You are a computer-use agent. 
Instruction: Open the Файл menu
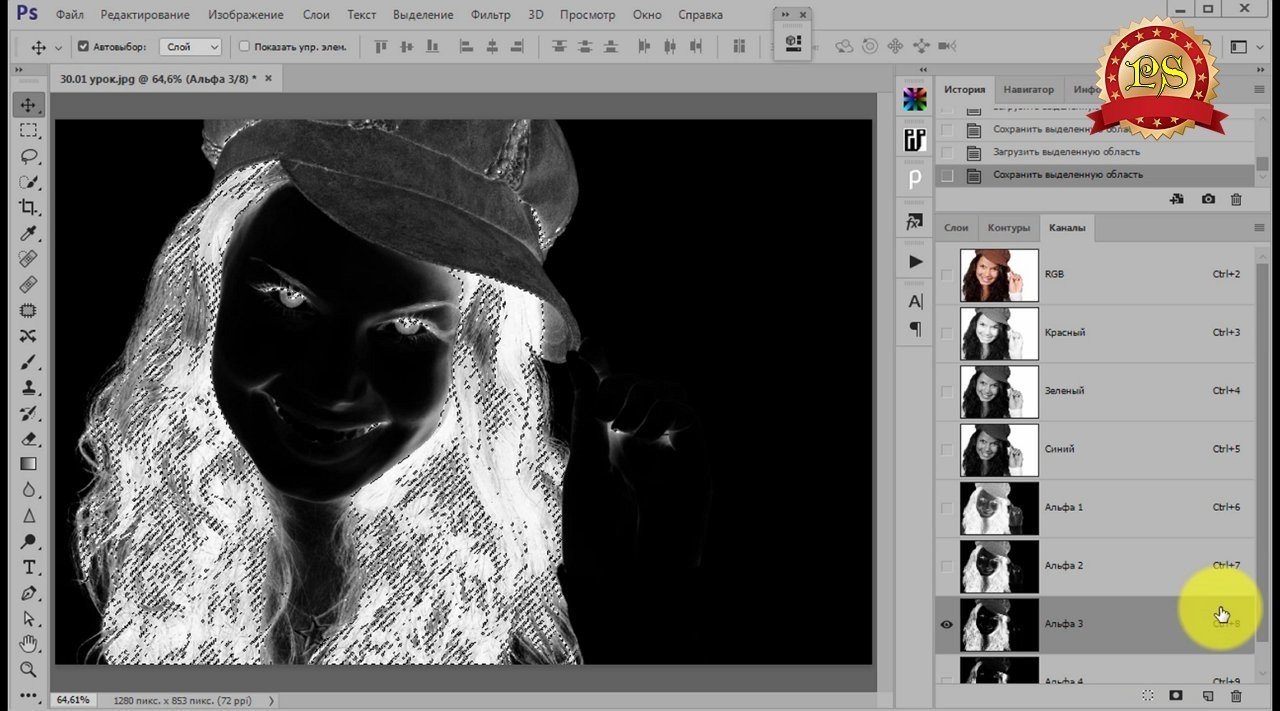[x=70, y=15]
